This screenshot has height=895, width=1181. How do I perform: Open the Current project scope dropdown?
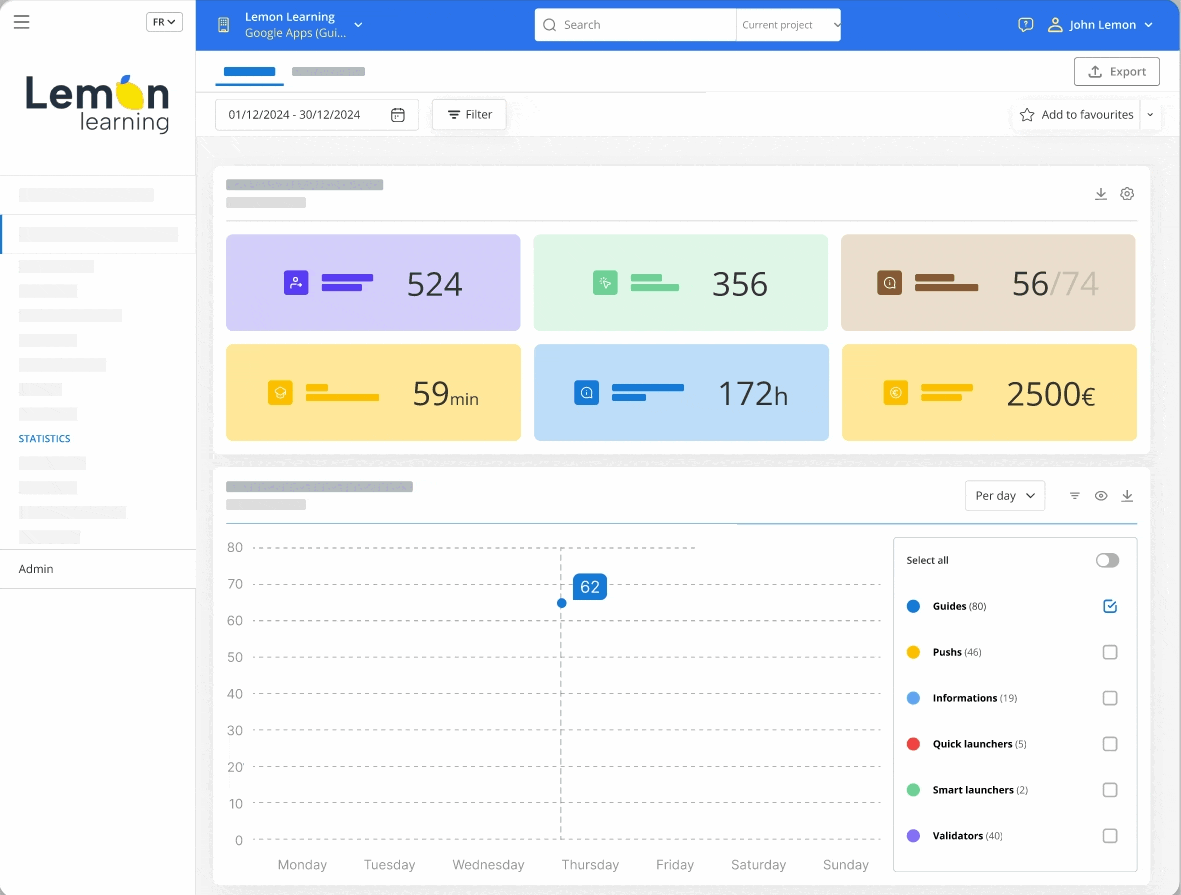click(x=789, y=25)
